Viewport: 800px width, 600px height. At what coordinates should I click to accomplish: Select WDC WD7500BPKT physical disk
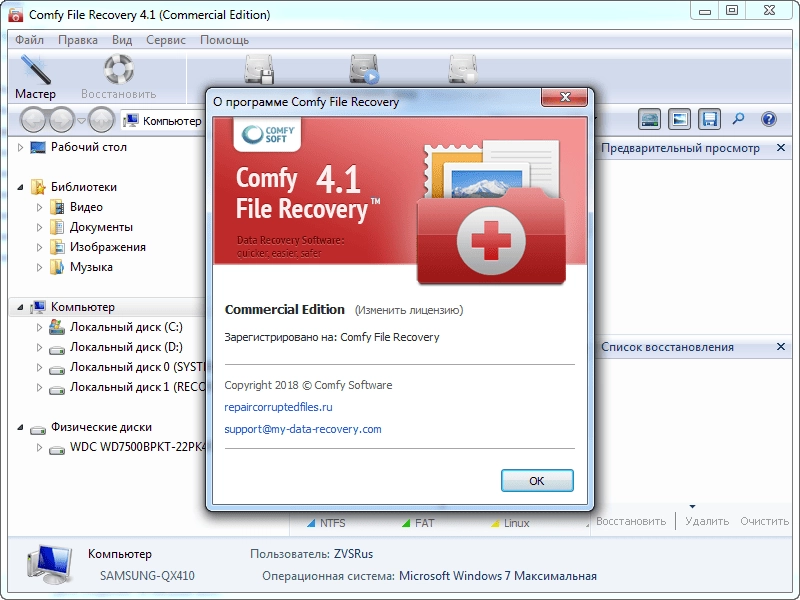point(137,447)
